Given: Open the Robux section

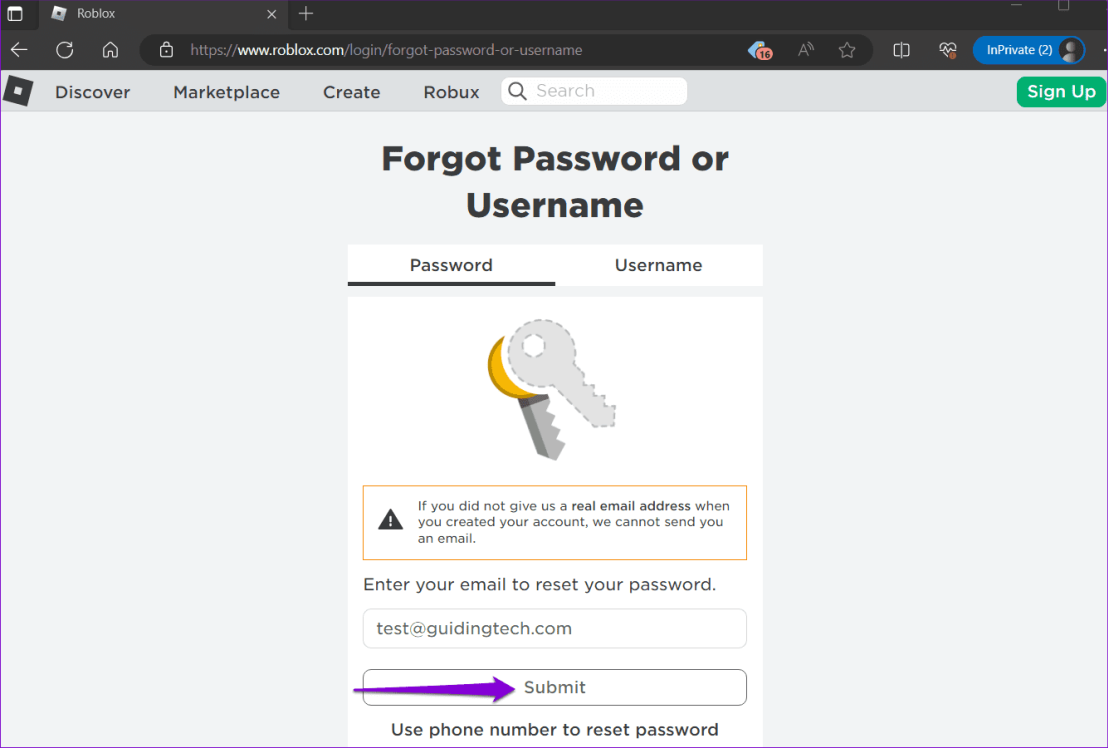Looking at the screenshot, I should (x=451, y=92).
